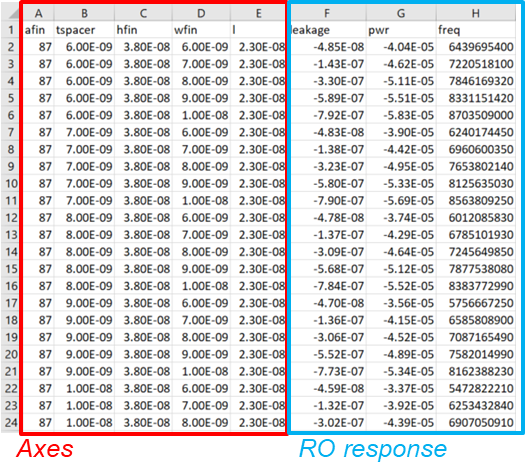Select cell with freq 6253432840
The width and height of the screenshot is (525, 465).
(x=476, y=405)
